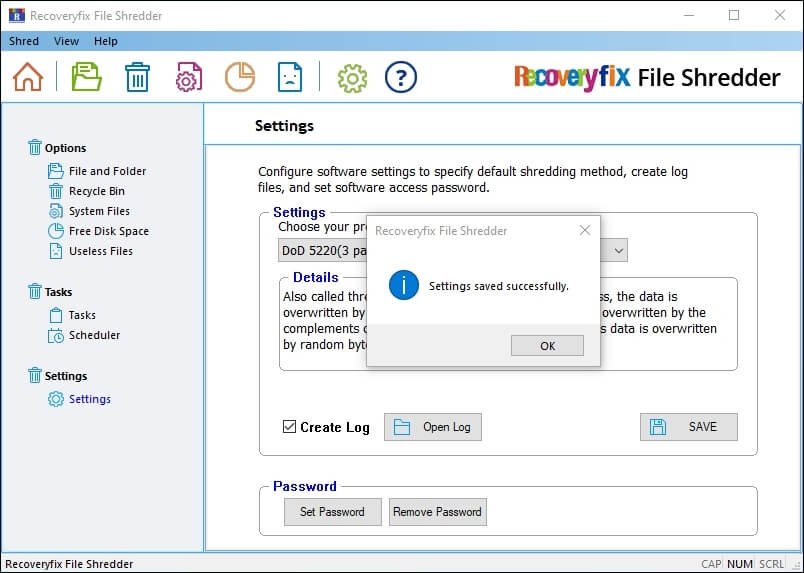This screenshot has height=573, width=804.
Task: Choose Free Disk Space in the sidebar
Action: pos(109,231)
